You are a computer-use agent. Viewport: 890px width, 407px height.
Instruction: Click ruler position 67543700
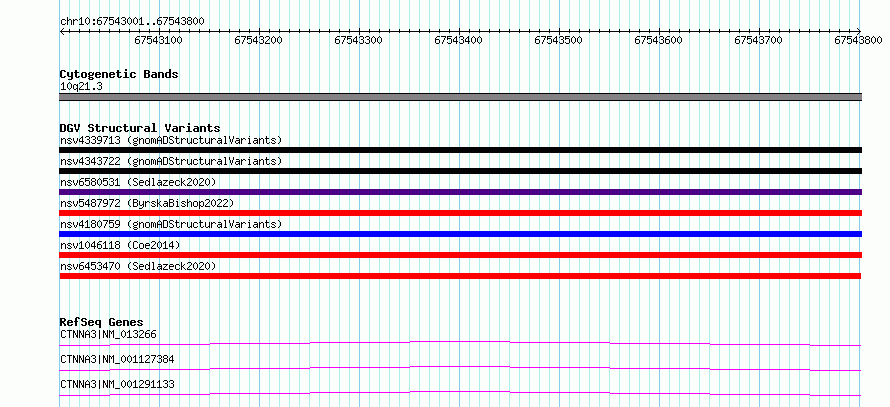(758, 40)
